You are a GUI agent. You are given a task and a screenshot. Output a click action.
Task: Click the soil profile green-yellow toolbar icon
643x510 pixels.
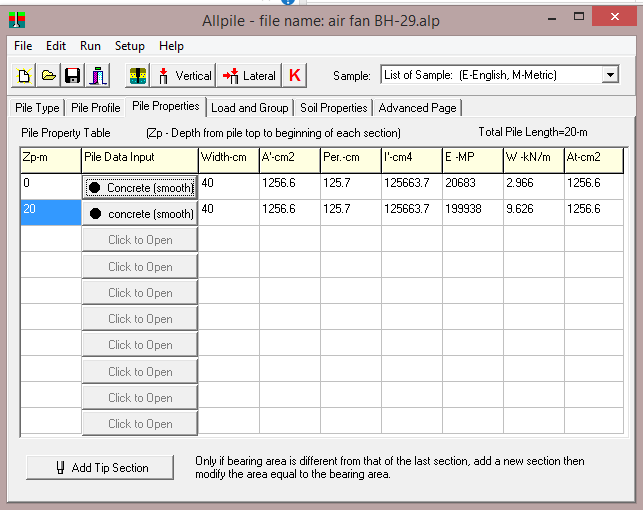[x=138, y=75]
